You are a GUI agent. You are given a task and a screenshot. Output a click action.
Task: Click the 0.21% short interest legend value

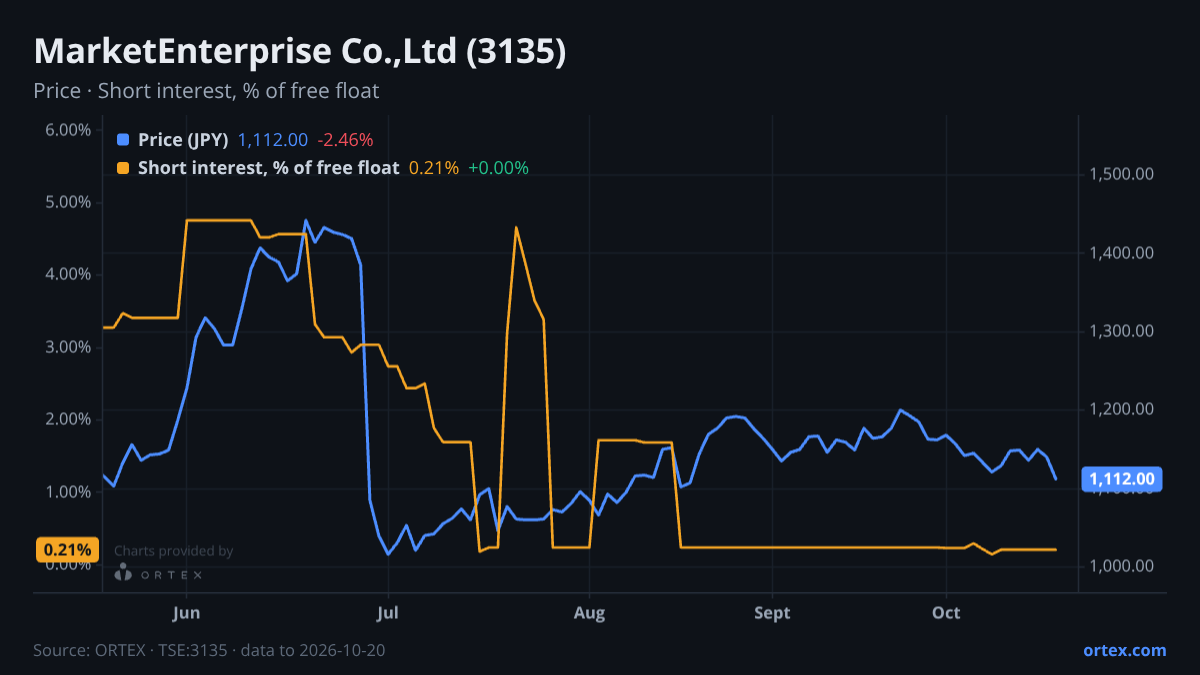pyautogui.click(x=434, y=168)
